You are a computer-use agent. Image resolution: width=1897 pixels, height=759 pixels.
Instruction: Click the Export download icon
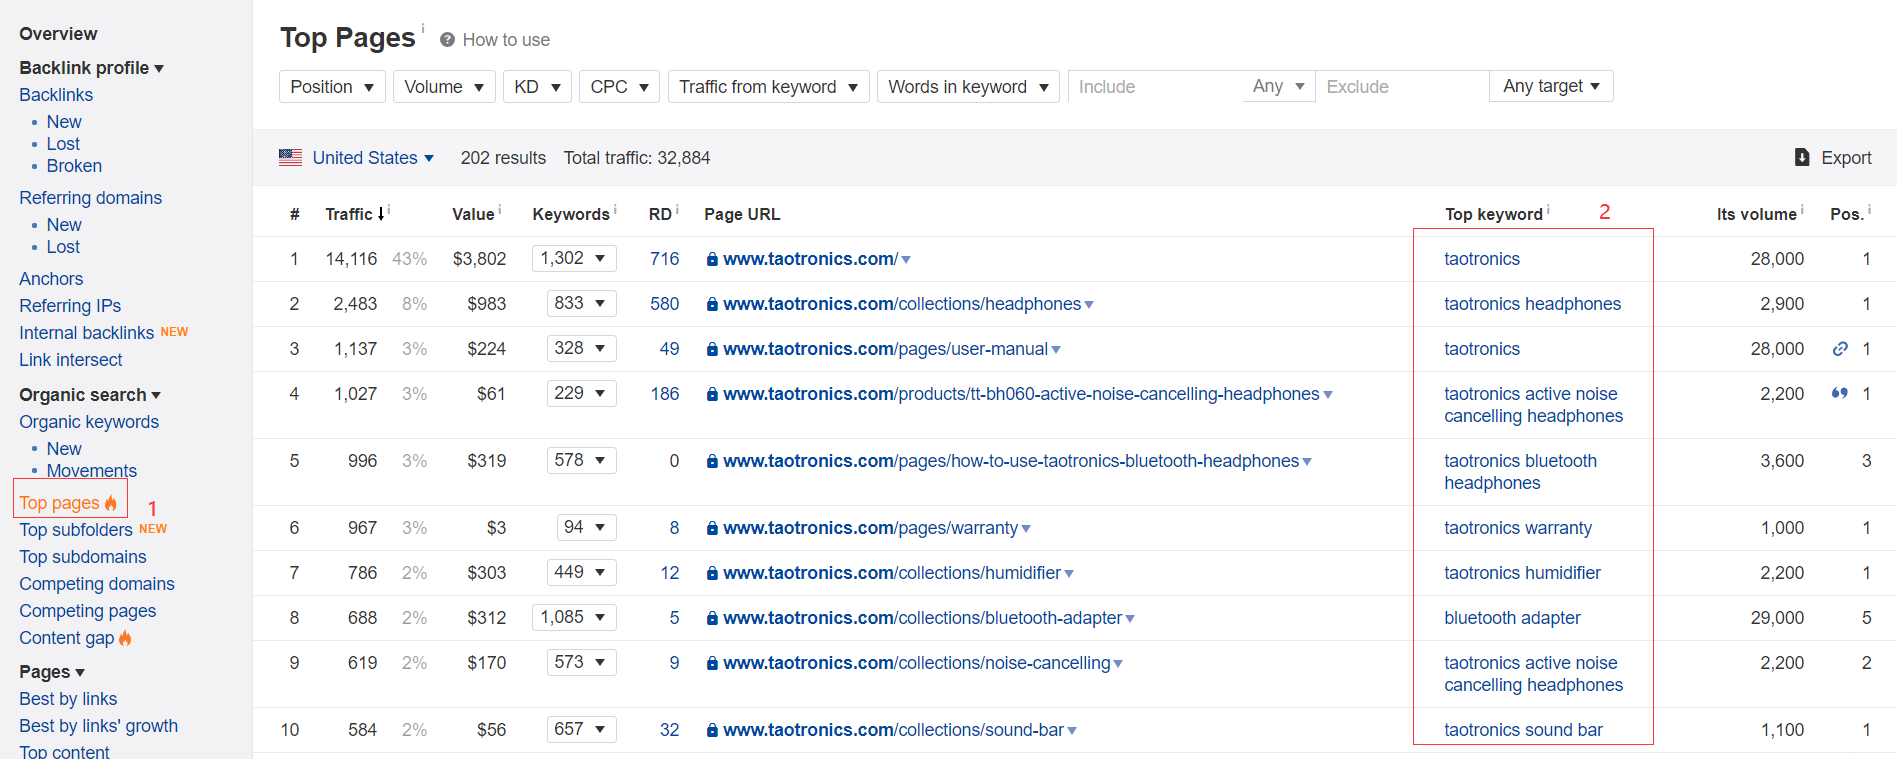point(1802,157)
